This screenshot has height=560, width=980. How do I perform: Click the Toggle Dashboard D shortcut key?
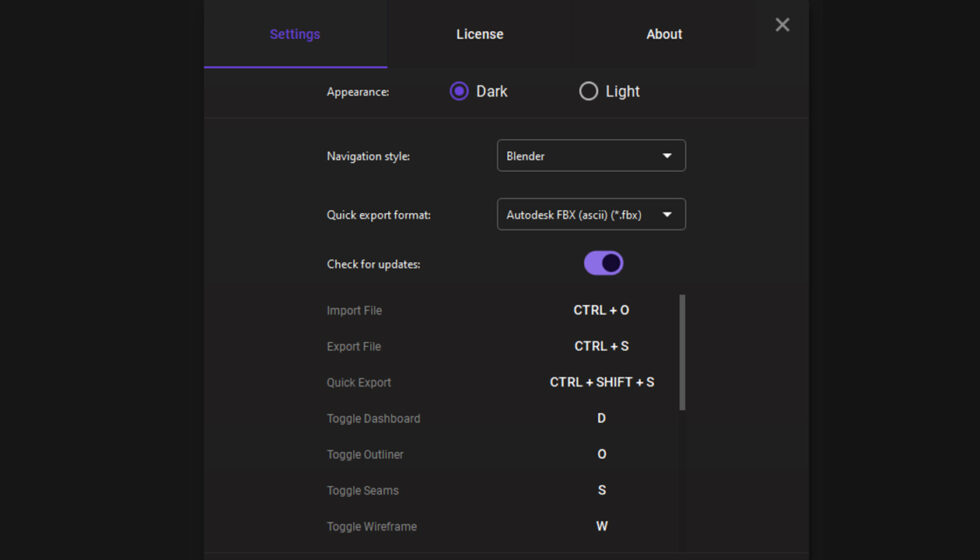601,418
